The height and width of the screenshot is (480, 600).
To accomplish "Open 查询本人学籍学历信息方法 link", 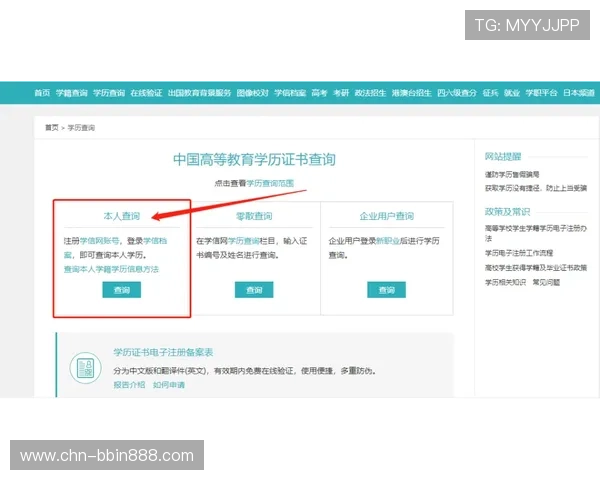I will [x=111, y=269].
